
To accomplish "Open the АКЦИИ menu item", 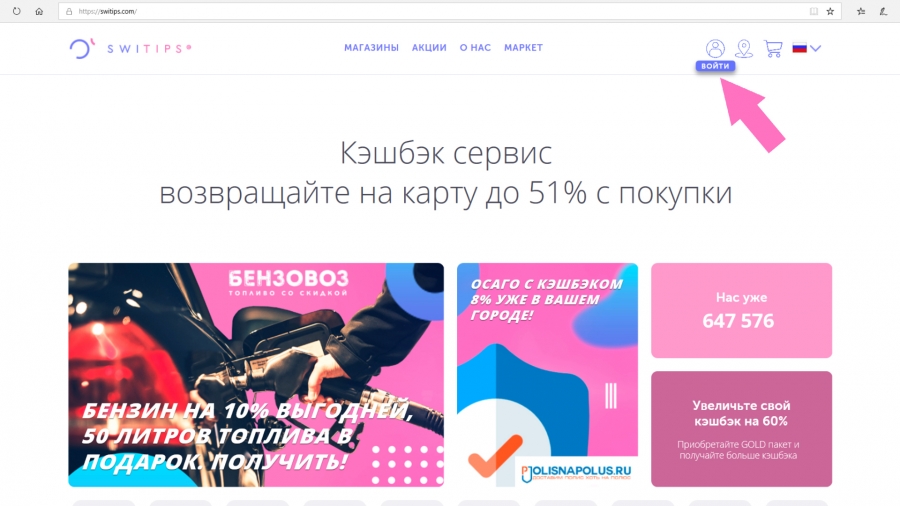I will (429, 48).
